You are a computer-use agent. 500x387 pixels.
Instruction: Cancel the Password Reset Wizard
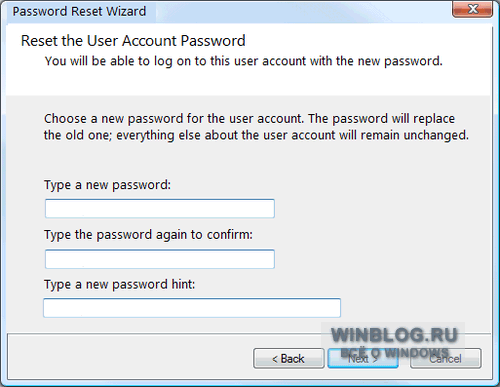click(446, 358)
